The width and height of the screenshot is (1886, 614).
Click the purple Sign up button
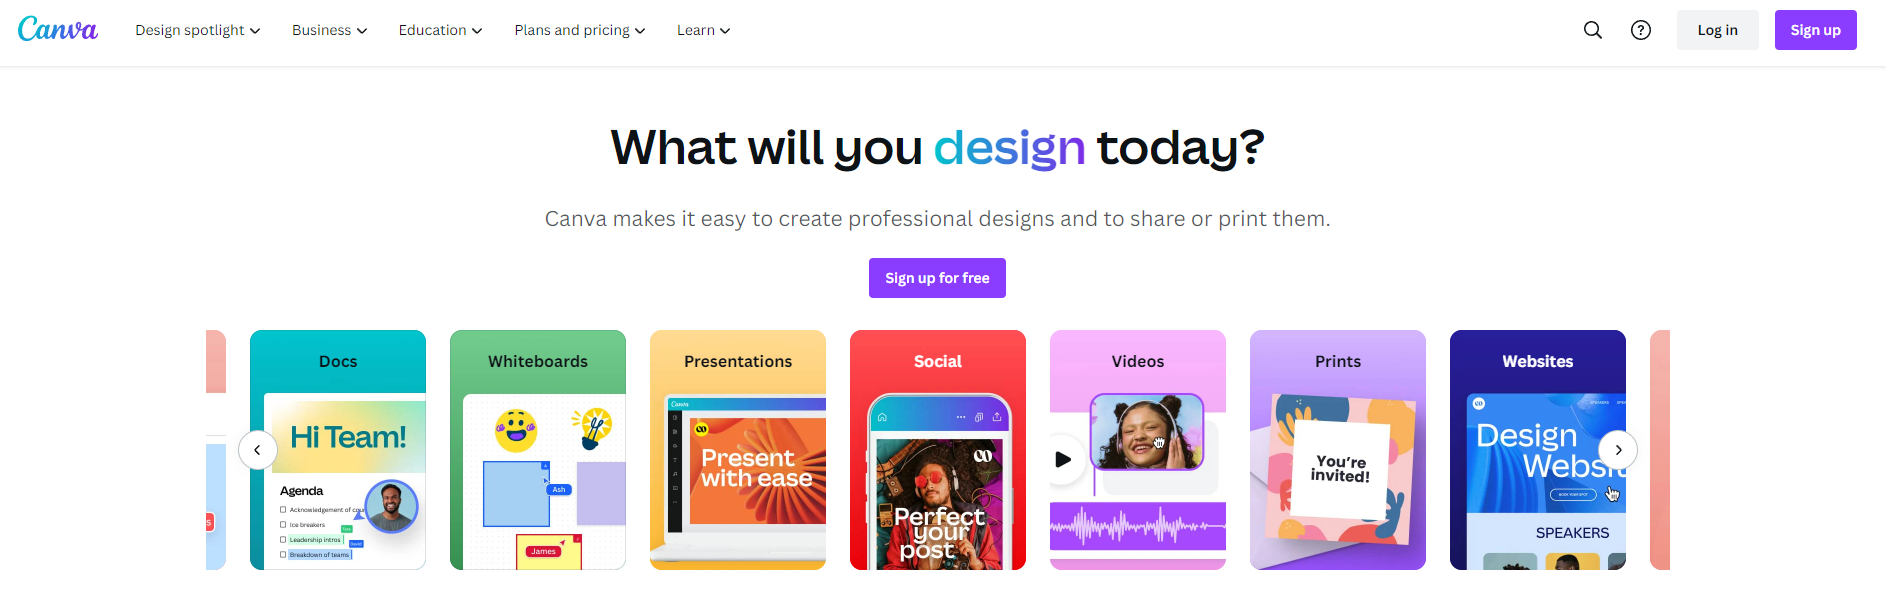click(x=1815, y=30)
